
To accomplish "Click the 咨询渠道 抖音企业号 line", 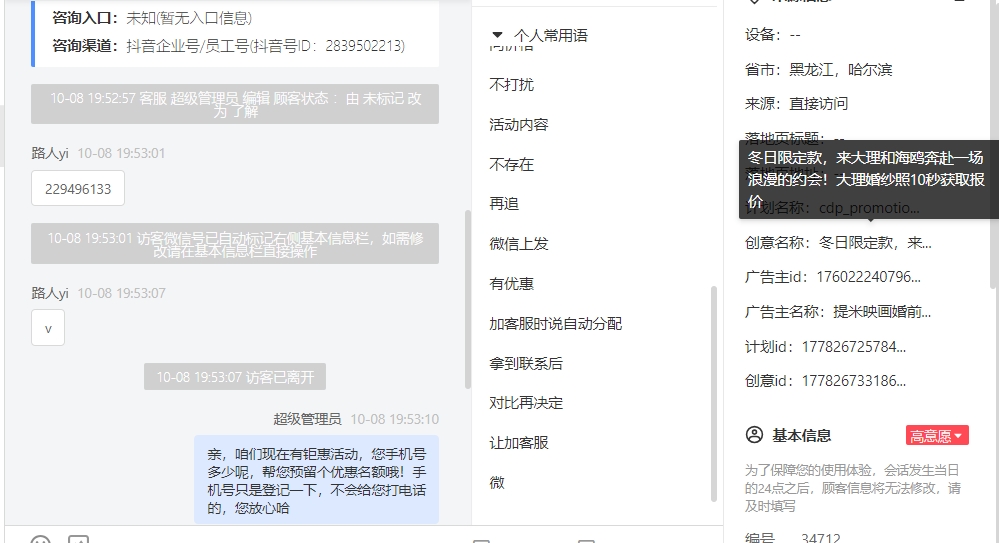I will tap(229, 46).
